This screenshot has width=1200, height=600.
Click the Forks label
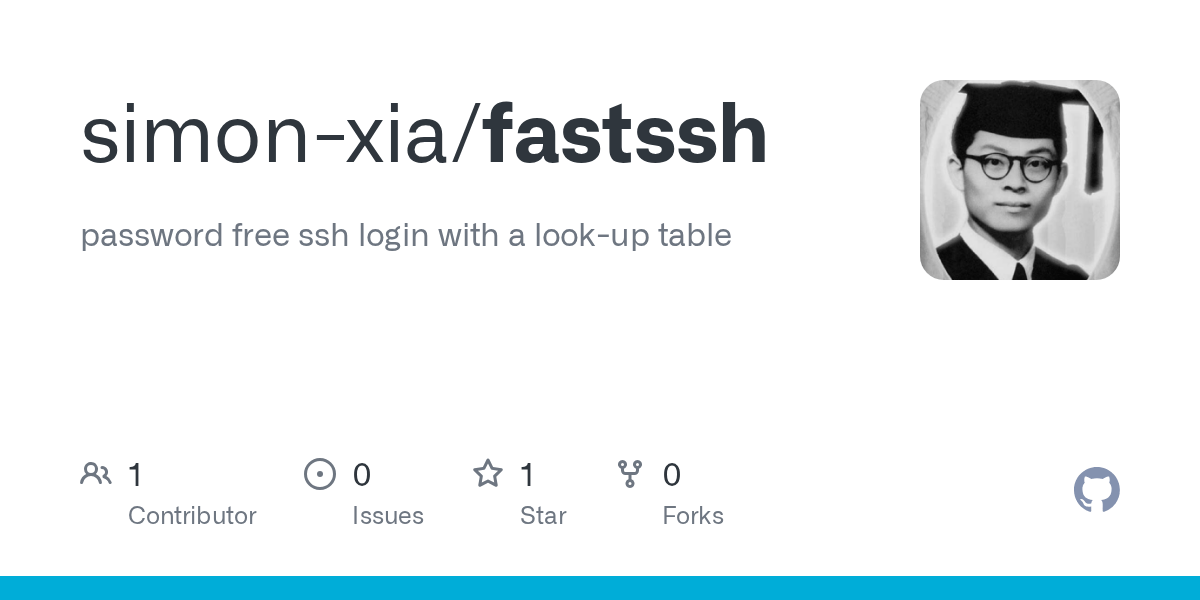coord(693,516)
